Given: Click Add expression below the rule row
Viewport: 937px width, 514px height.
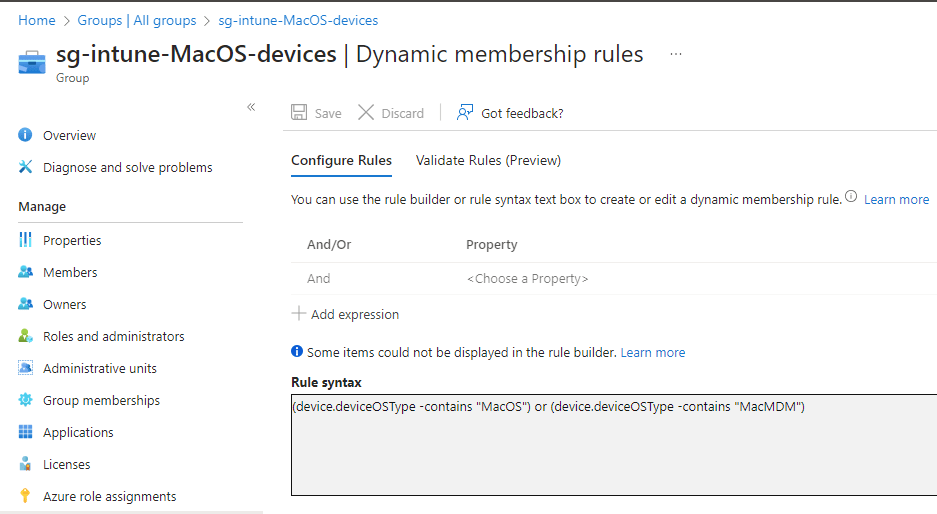Looking at the screenshot, I should tap(345, 314).
